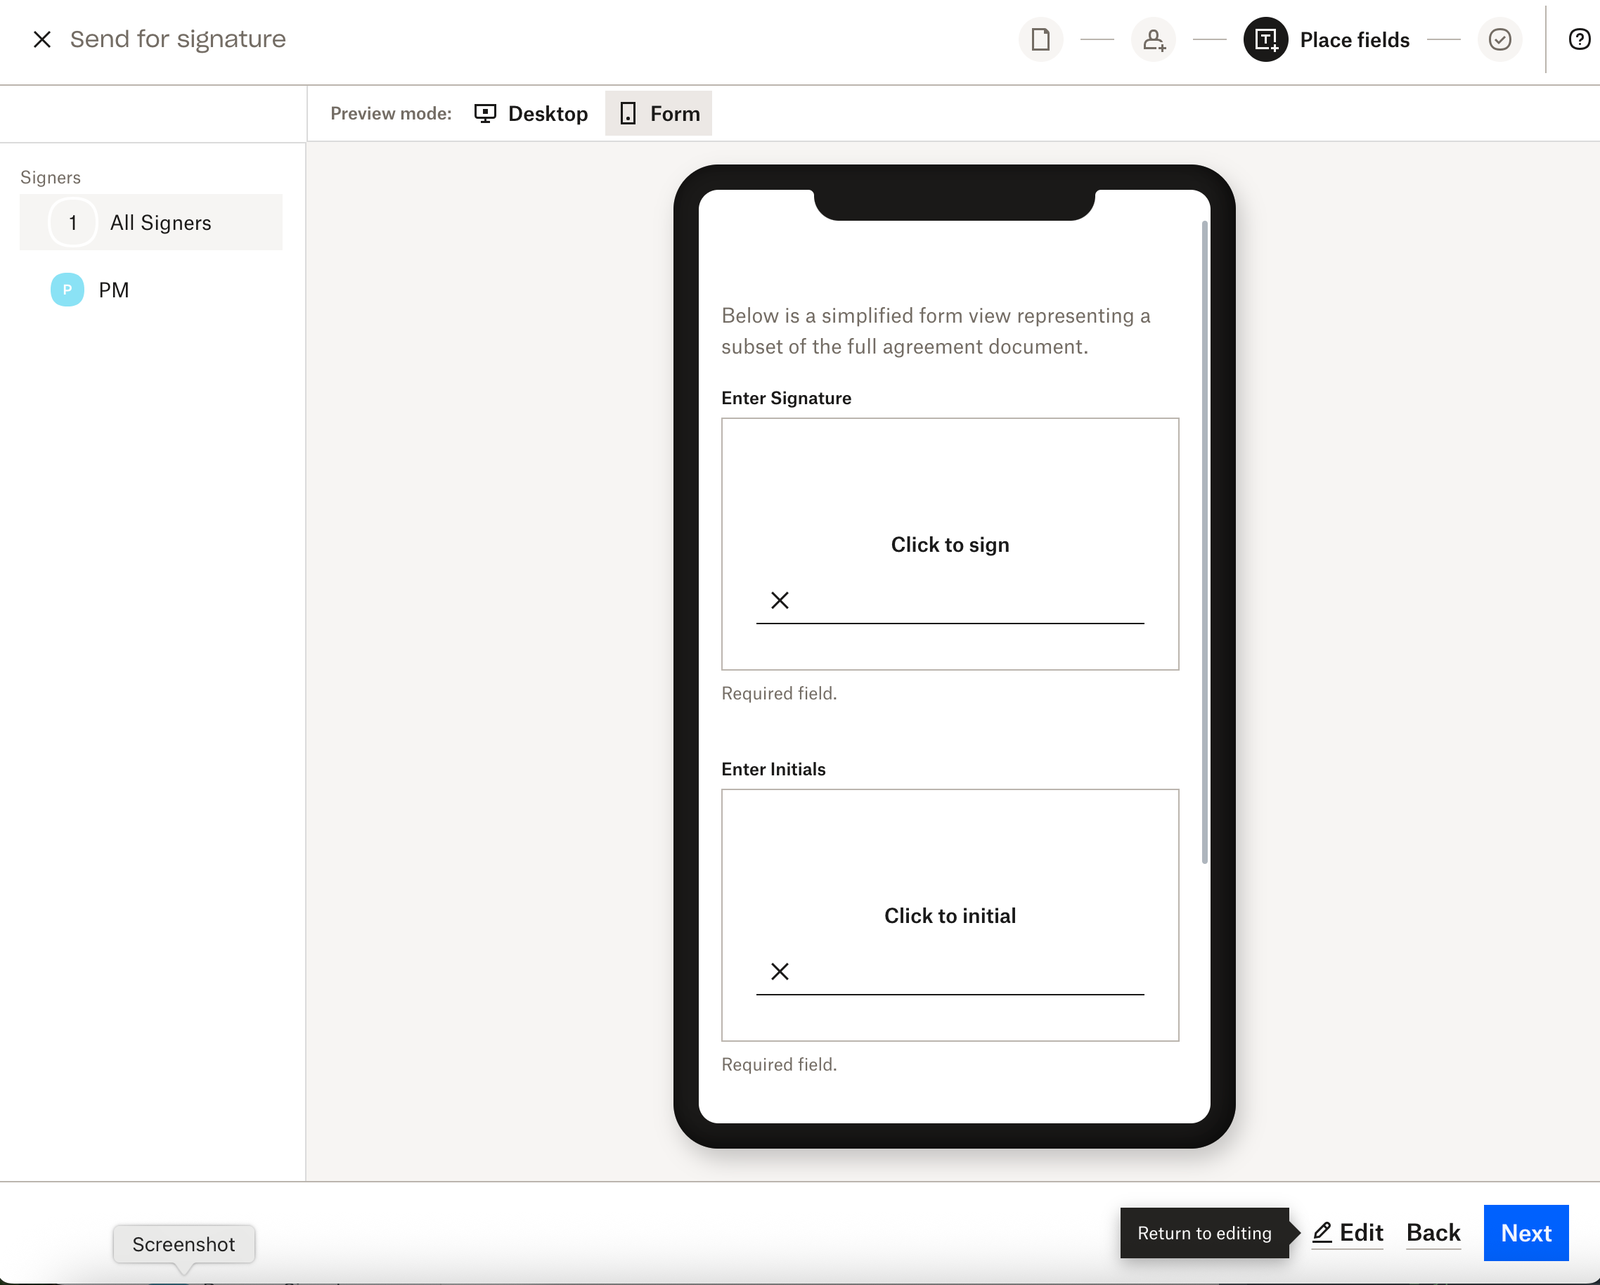
Task: Click the Click to sign signature field
Action: click(949, 544)
